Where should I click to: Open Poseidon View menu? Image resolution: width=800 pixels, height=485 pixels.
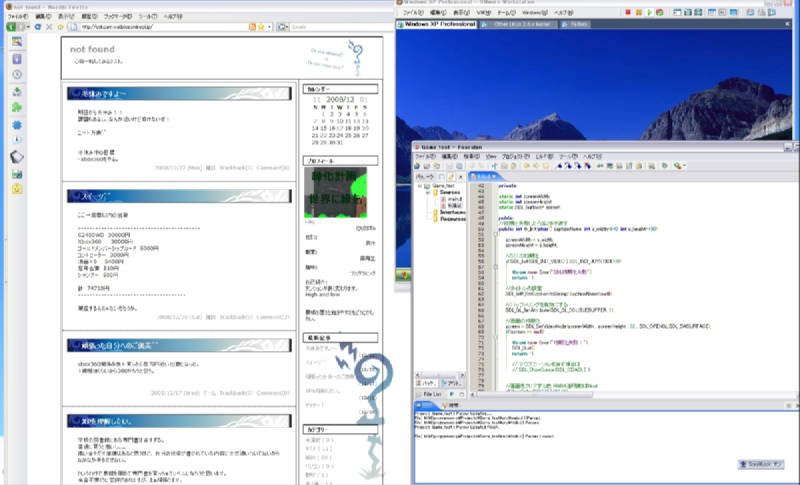pos(491,157)
